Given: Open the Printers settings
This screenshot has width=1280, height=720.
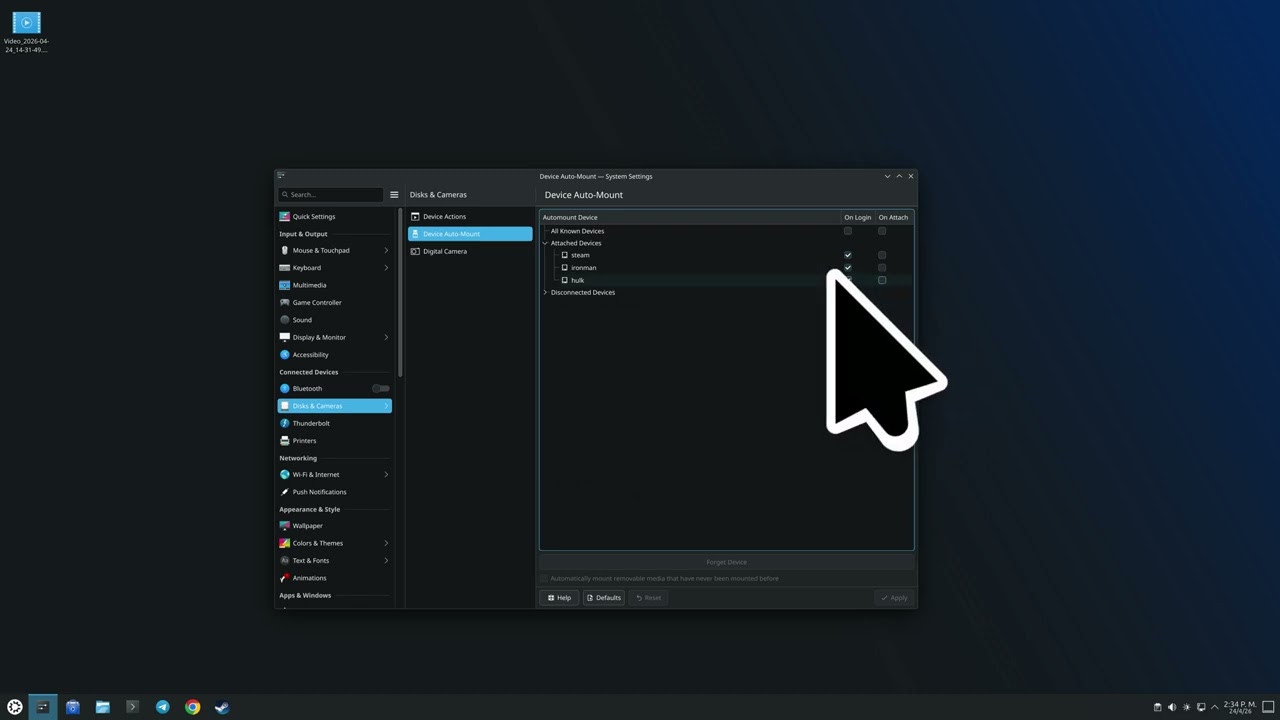Looking at the screenshot, I should click(x=334, y=440).
